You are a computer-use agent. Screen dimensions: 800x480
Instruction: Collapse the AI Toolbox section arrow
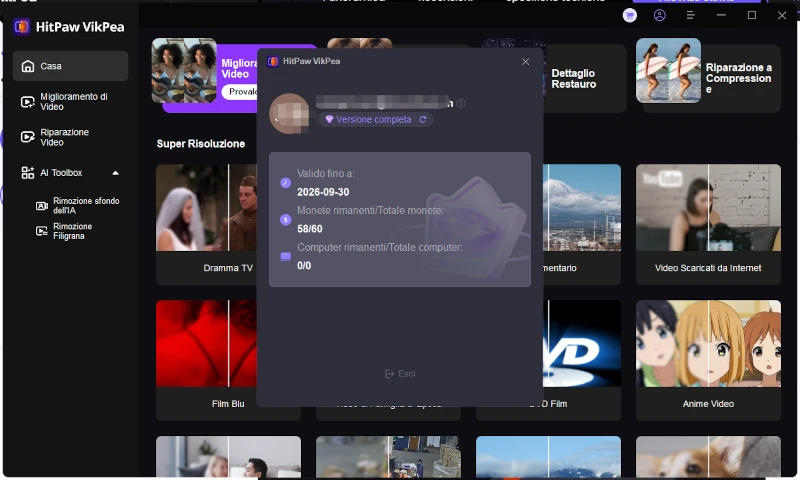click(115, 173)
